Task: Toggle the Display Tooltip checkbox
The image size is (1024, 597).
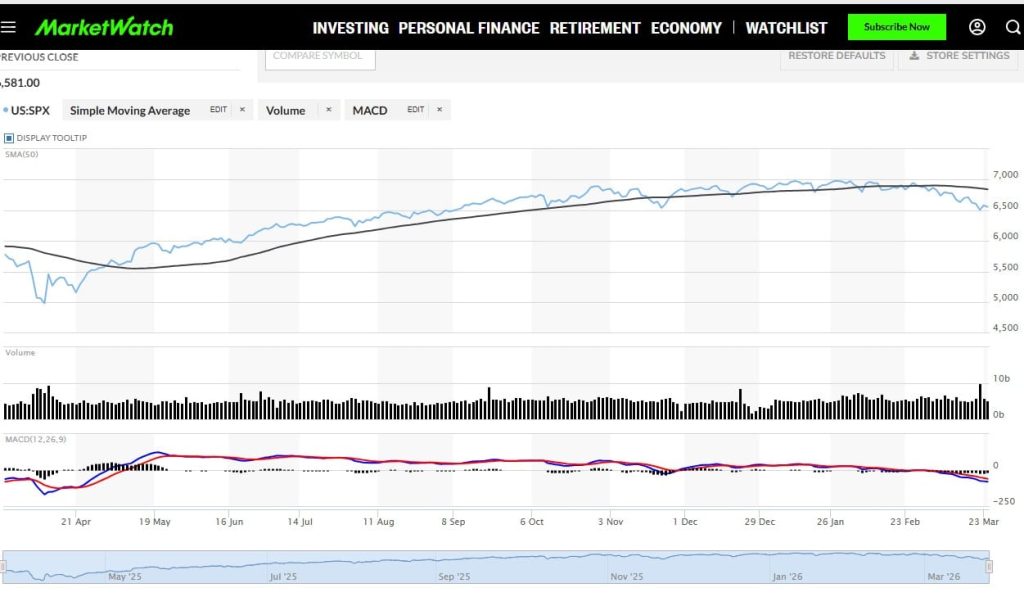Action: tap(9, 138)
